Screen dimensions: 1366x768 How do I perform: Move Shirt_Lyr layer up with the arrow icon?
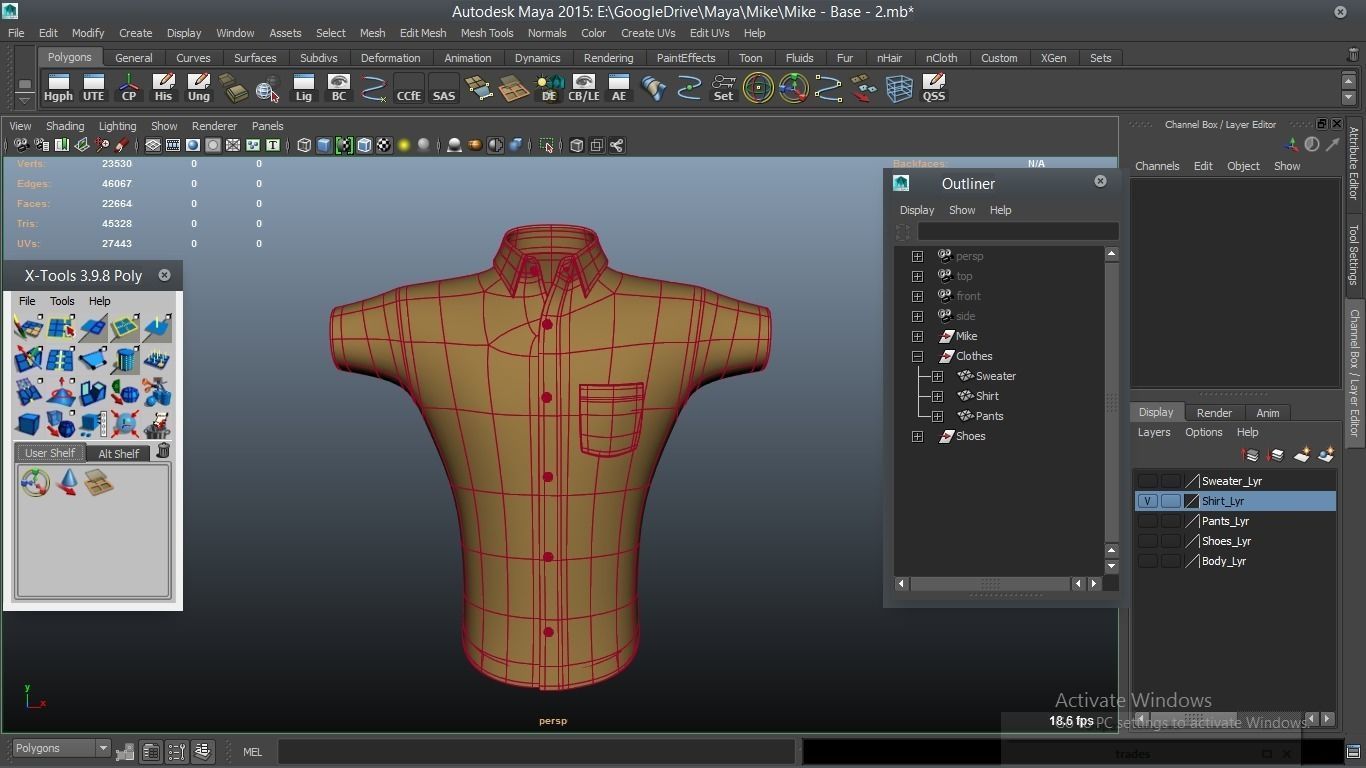[x=1250, y=455]
